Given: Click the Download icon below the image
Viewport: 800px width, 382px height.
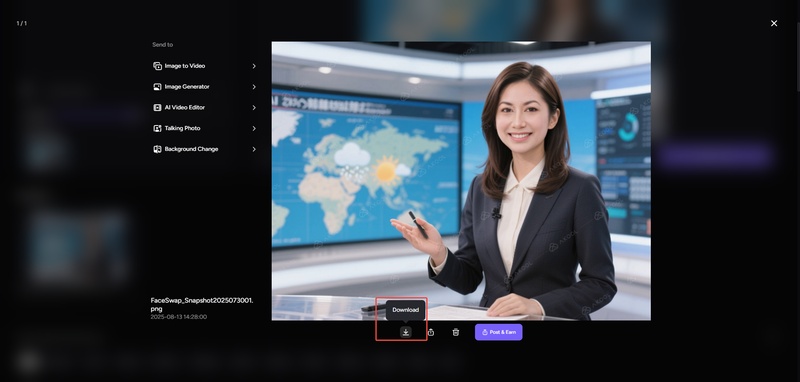Looking at the screenshot, I should tap(406, 333).
